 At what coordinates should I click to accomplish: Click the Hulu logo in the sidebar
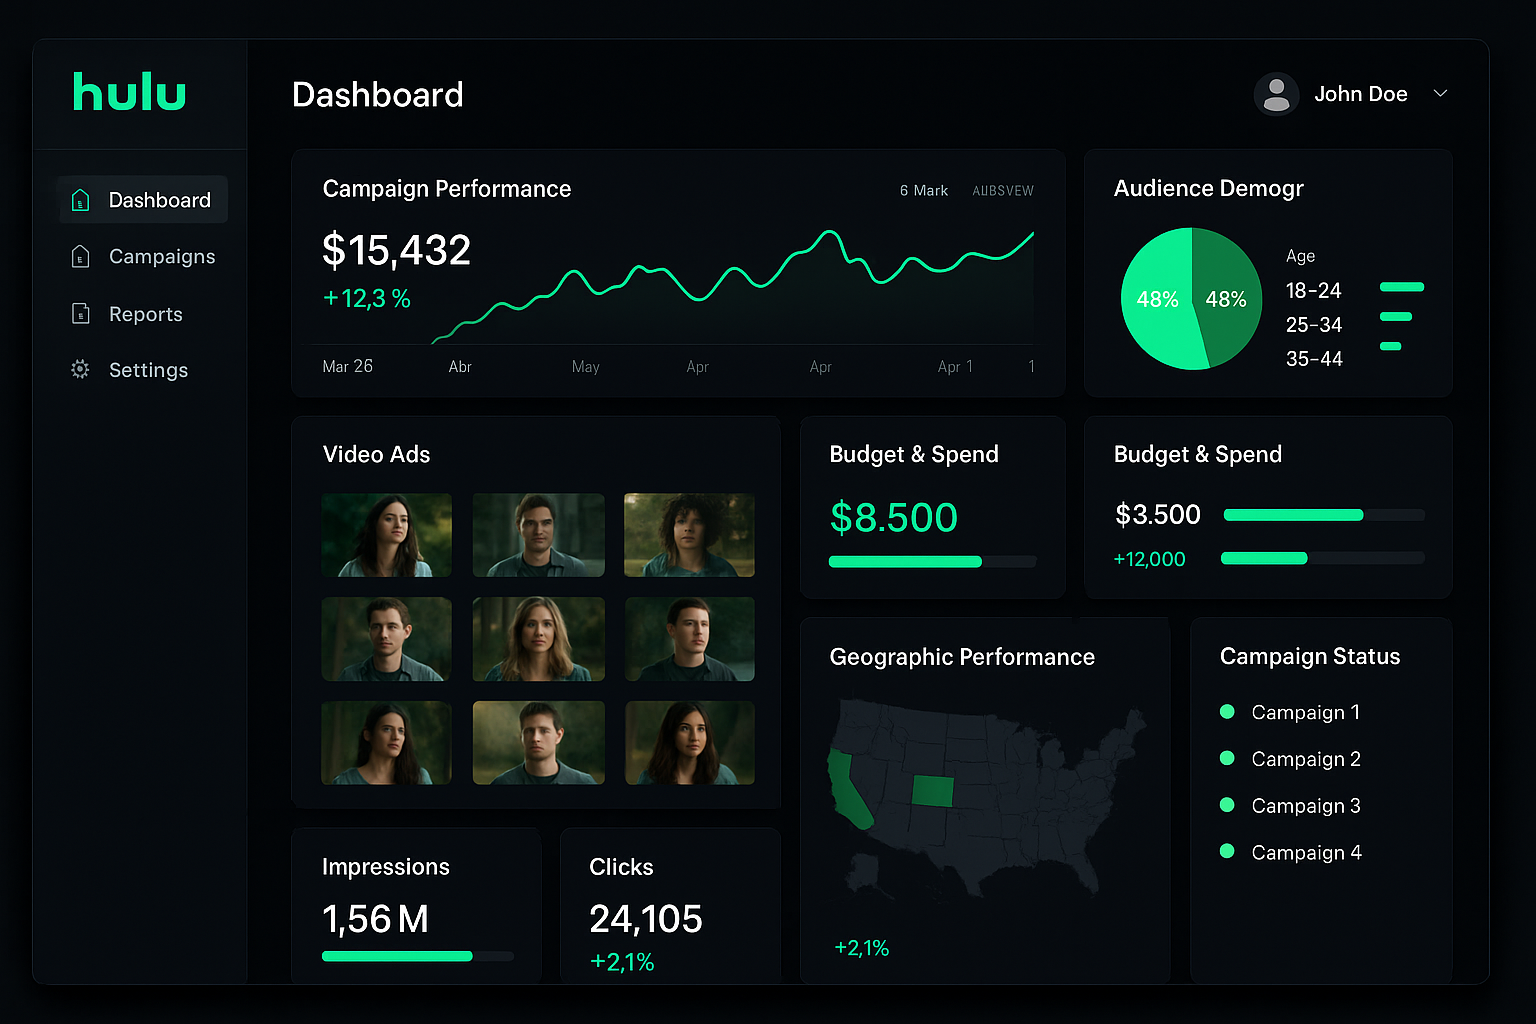(x=129, y=92)
